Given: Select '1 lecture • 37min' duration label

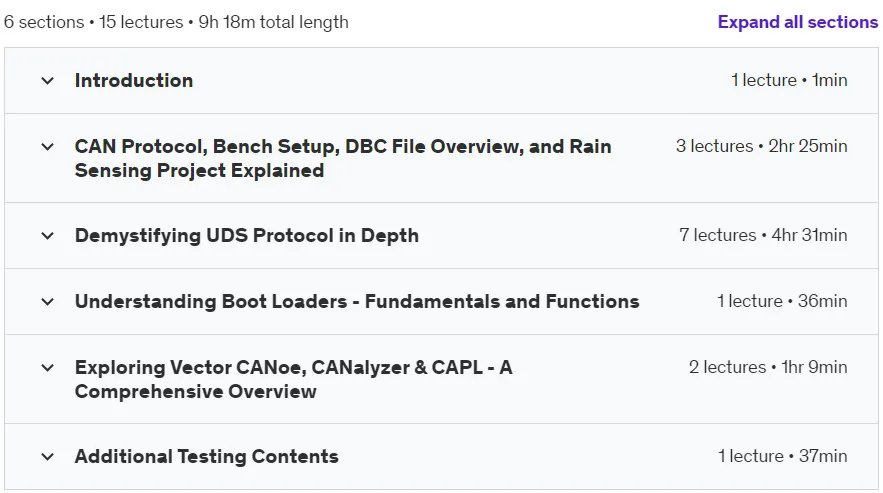Looking at the screenshot, I should tap(782, 456).
